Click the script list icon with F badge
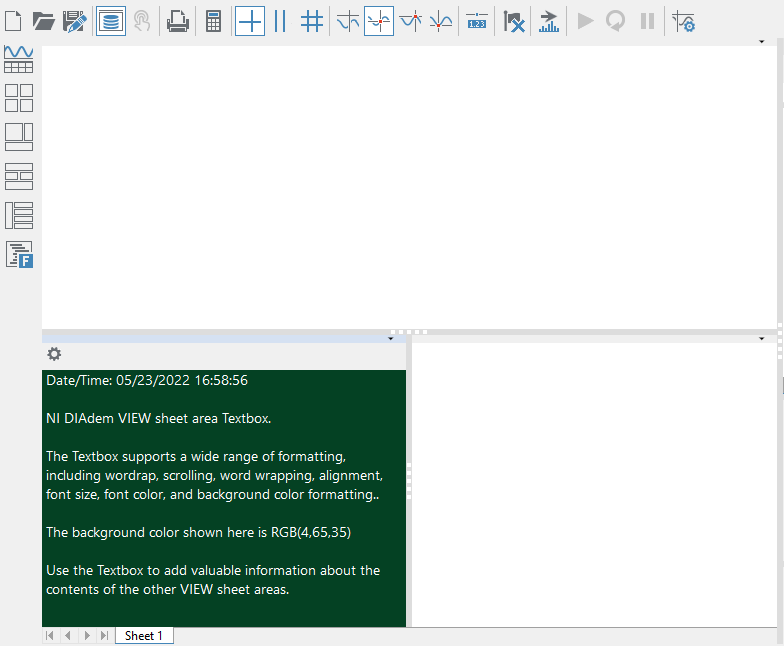784x646 pixels. click(19, 254)
